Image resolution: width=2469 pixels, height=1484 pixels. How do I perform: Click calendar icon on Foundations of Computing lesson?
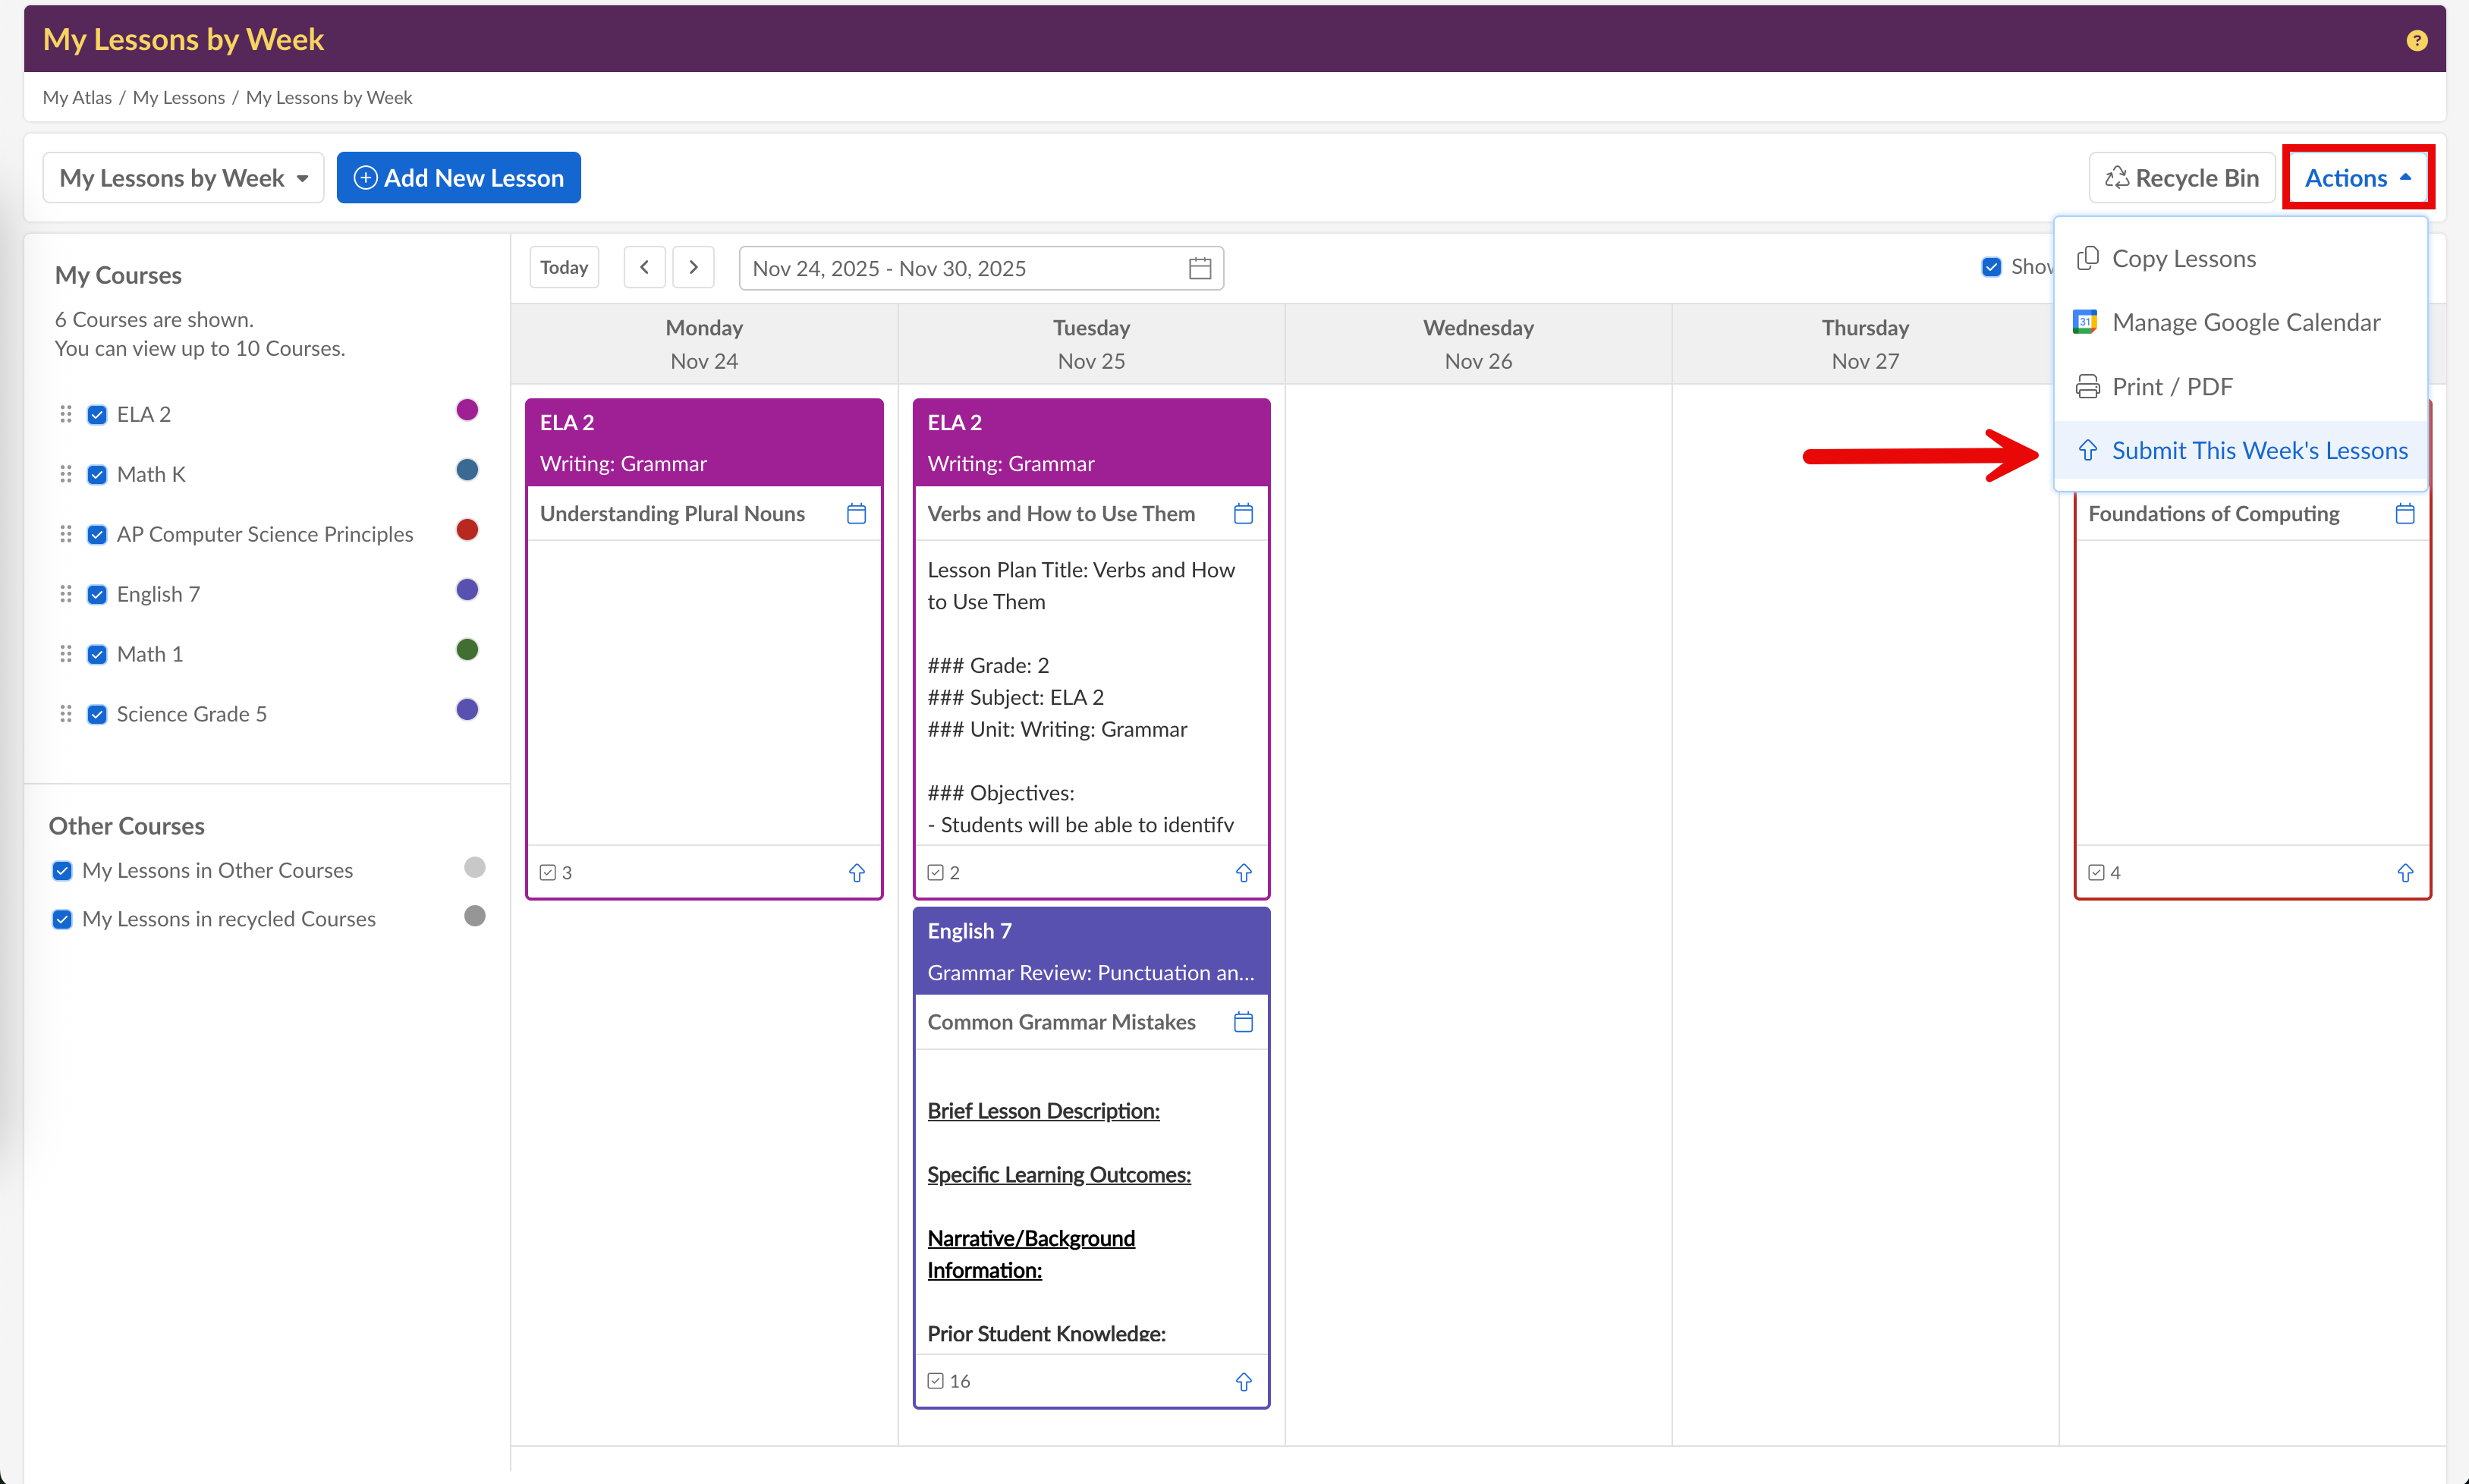[x=2405, y=514]
